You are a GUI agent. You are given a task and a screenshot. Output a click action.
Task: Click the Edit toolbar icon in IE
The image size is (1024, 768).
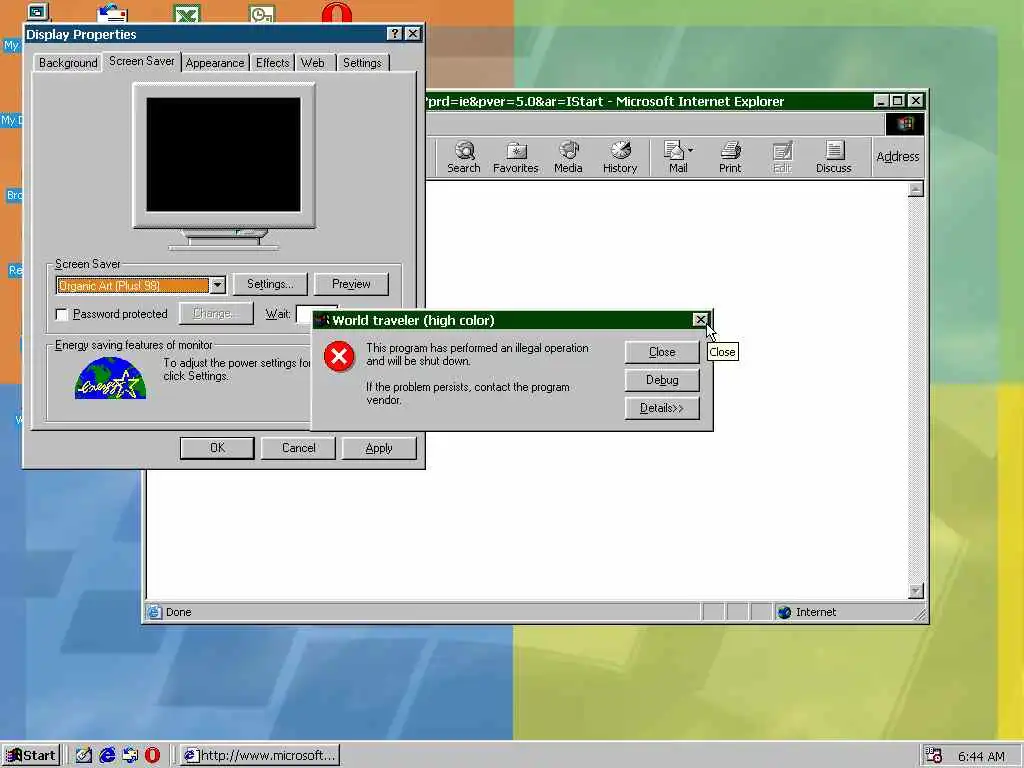(x=782, y=157)
